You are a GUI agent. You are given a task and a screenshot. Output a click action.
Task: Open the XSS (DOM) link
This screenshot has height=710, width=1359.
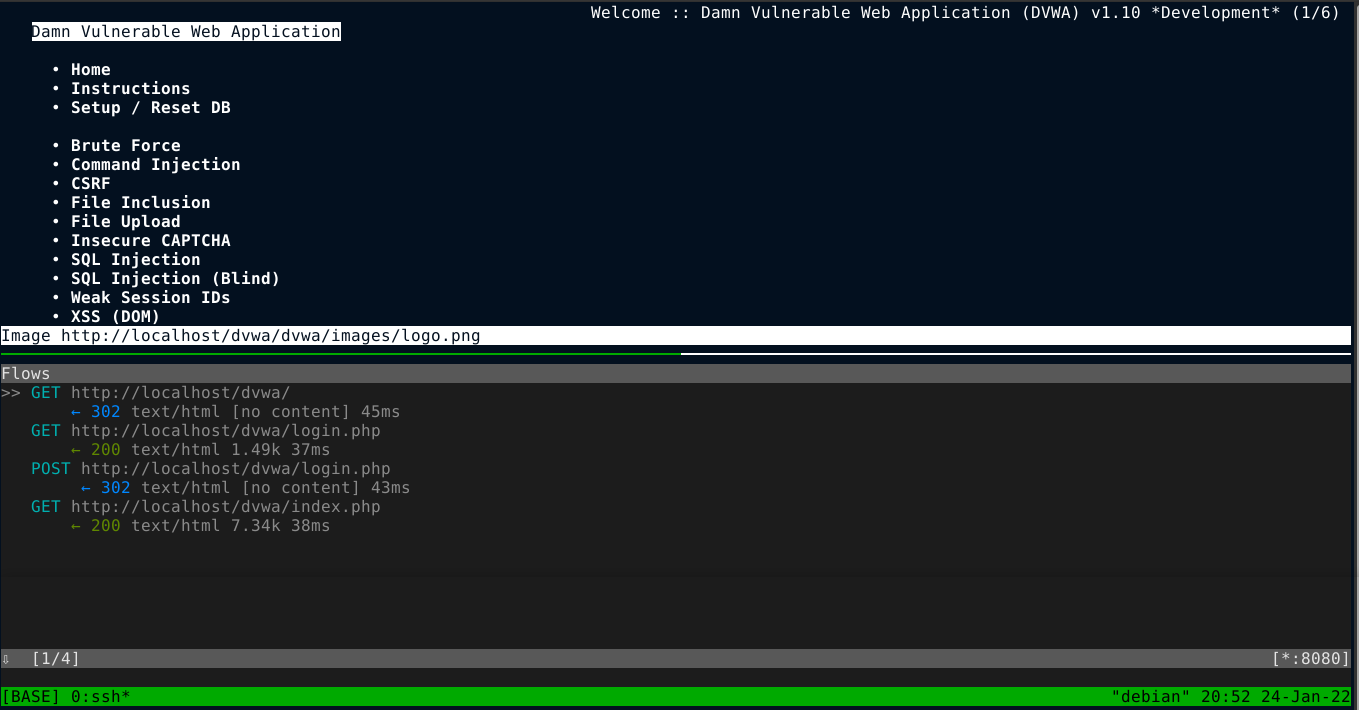(x=115, y=317)
